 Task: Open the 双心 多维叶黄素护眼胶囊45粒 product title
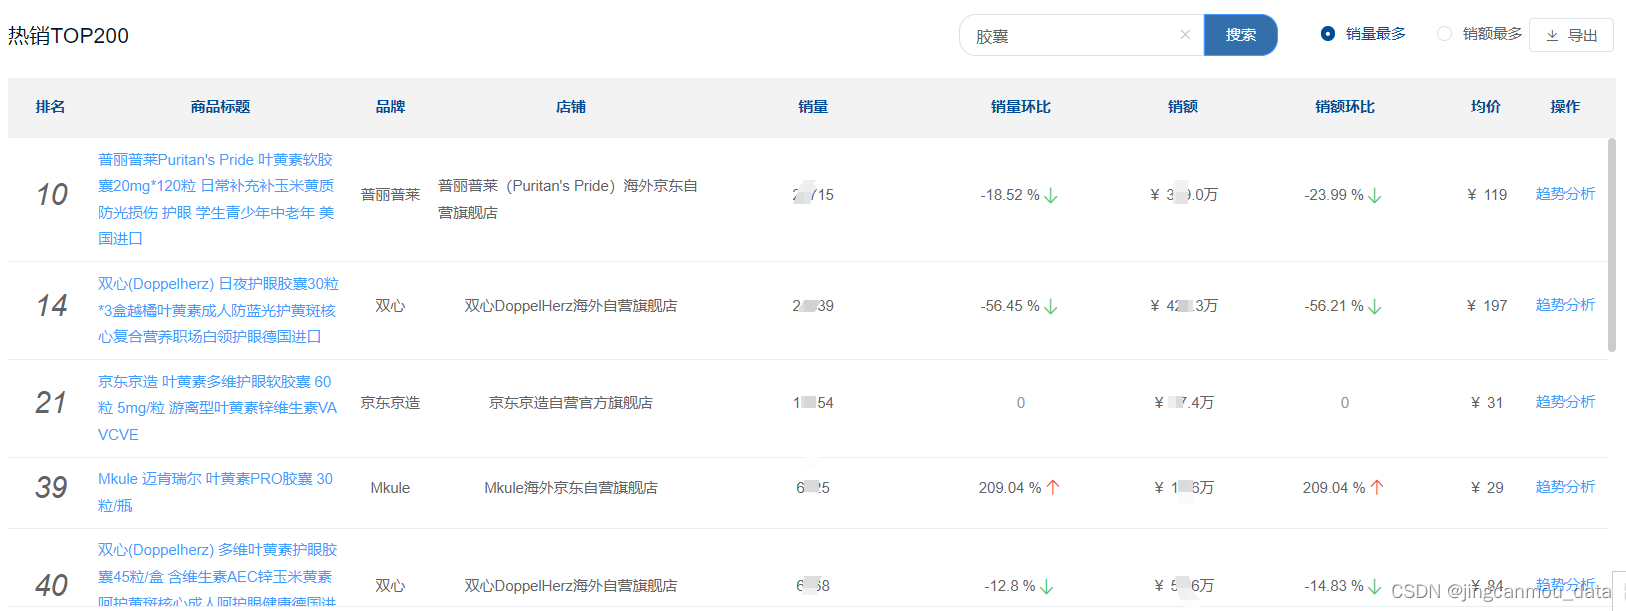click(217, 576)
